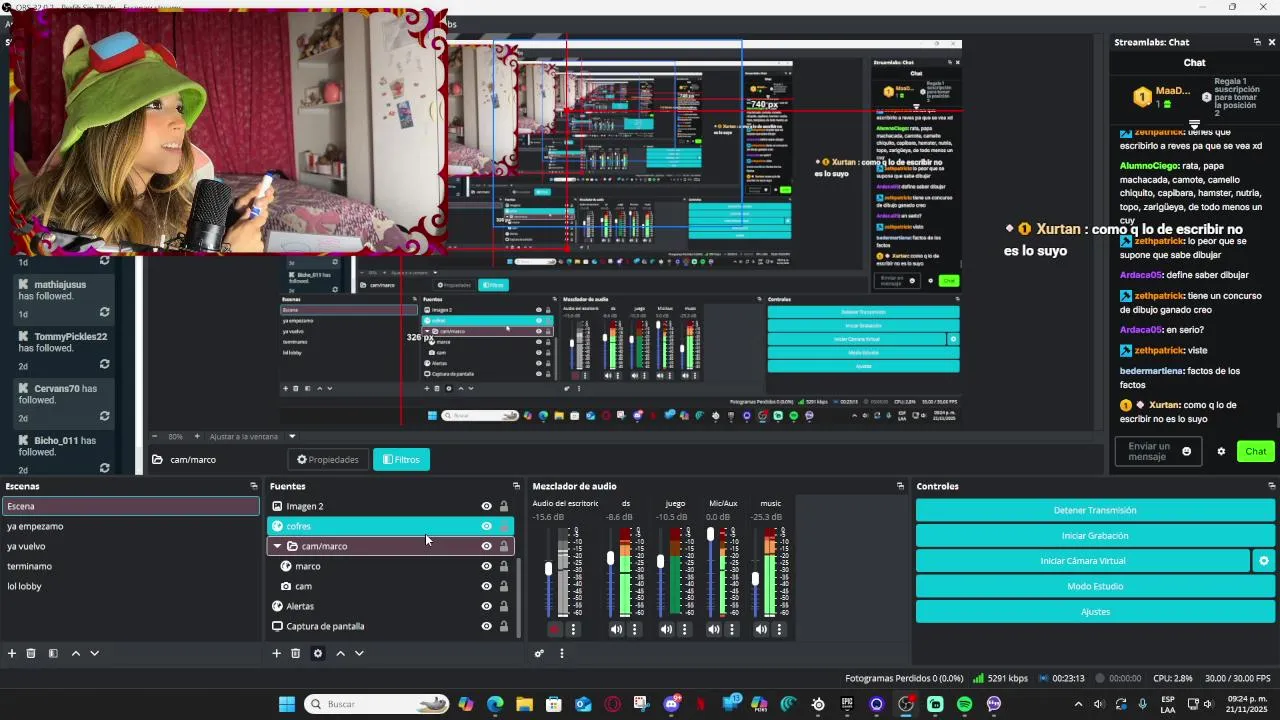Toggle lock on Imagen 2 source
This screenshot has width=1280, height=720.
pos(504,506)
